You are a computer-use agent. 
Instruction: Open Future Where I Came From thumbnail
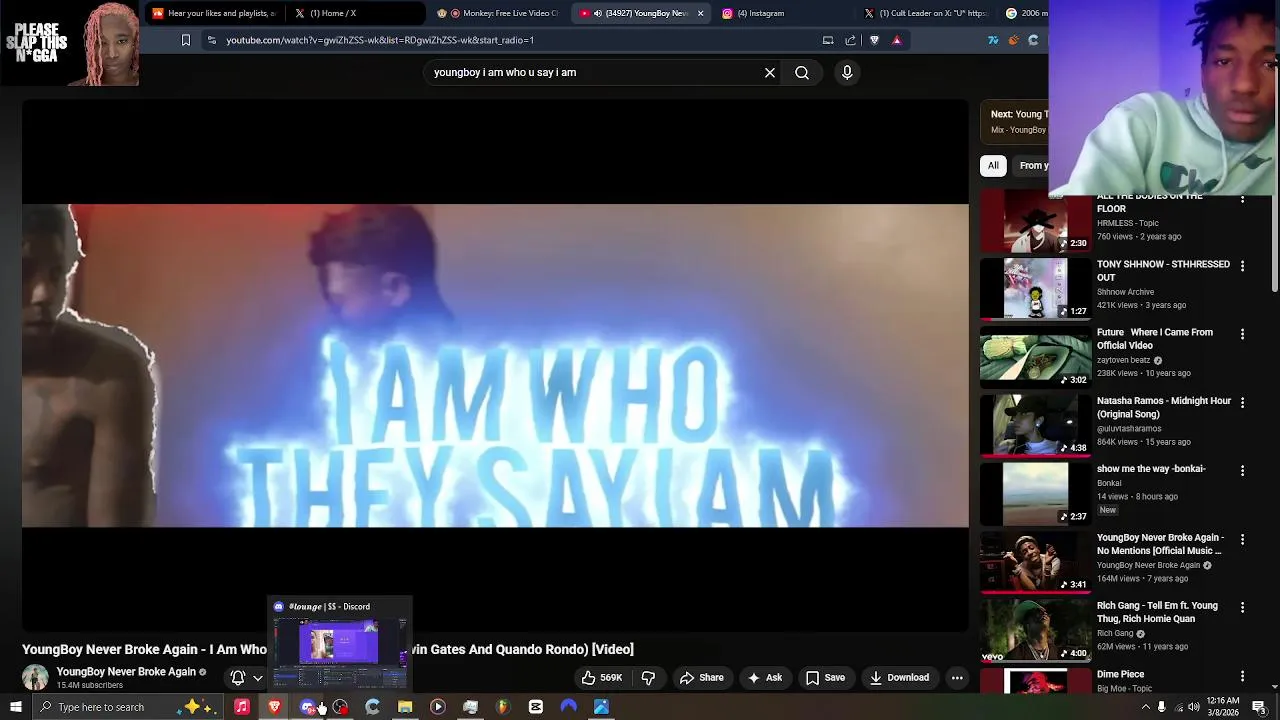(1035, 356)
